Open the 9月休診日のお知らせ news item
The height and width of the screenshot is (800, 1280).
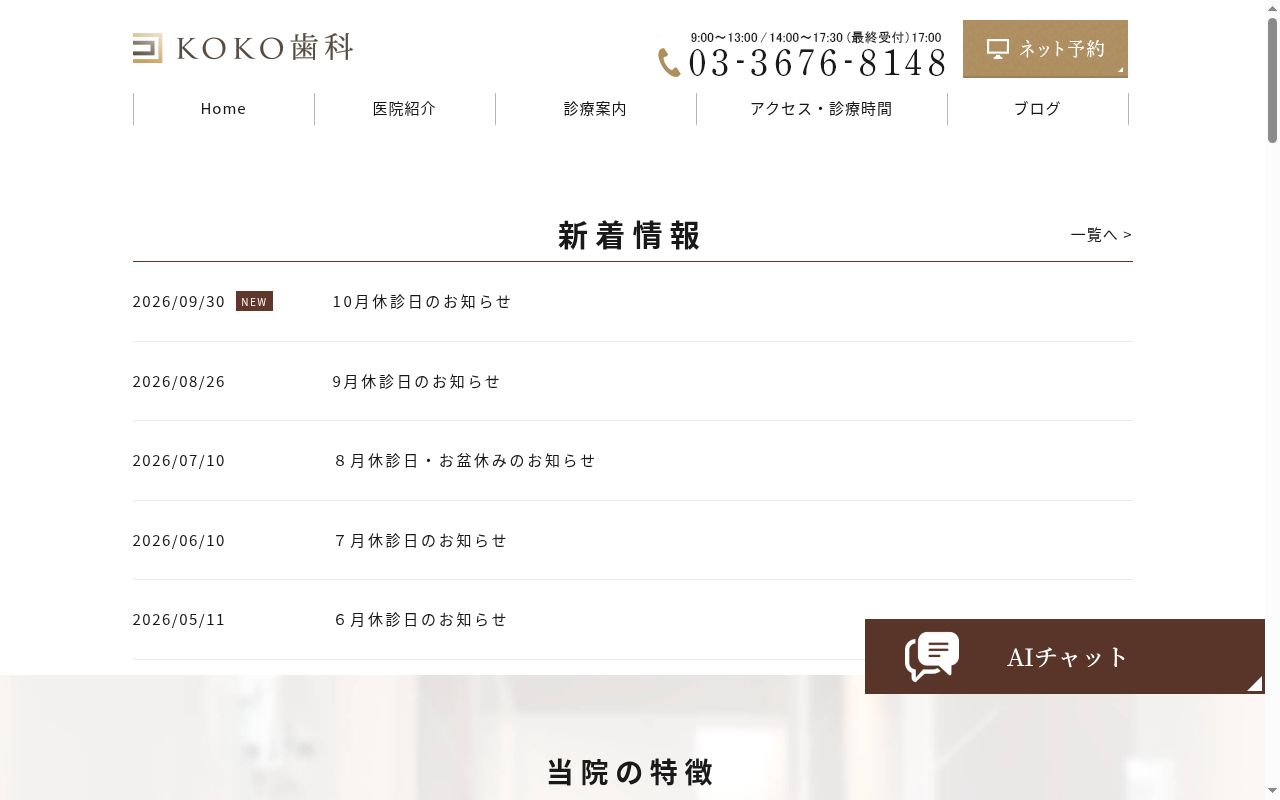[416, 381]
